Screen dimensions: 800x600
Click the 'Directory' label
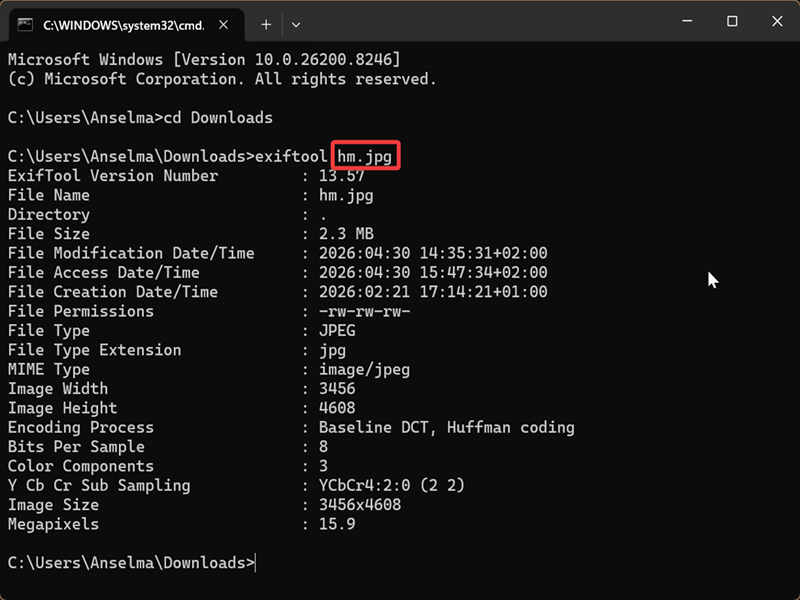(x=48, y=215)
